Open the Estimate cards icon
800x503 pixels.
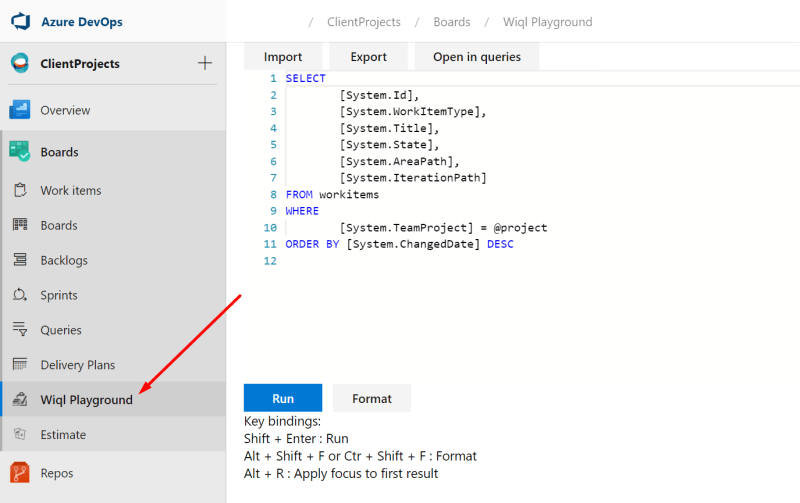click(20, 434)
